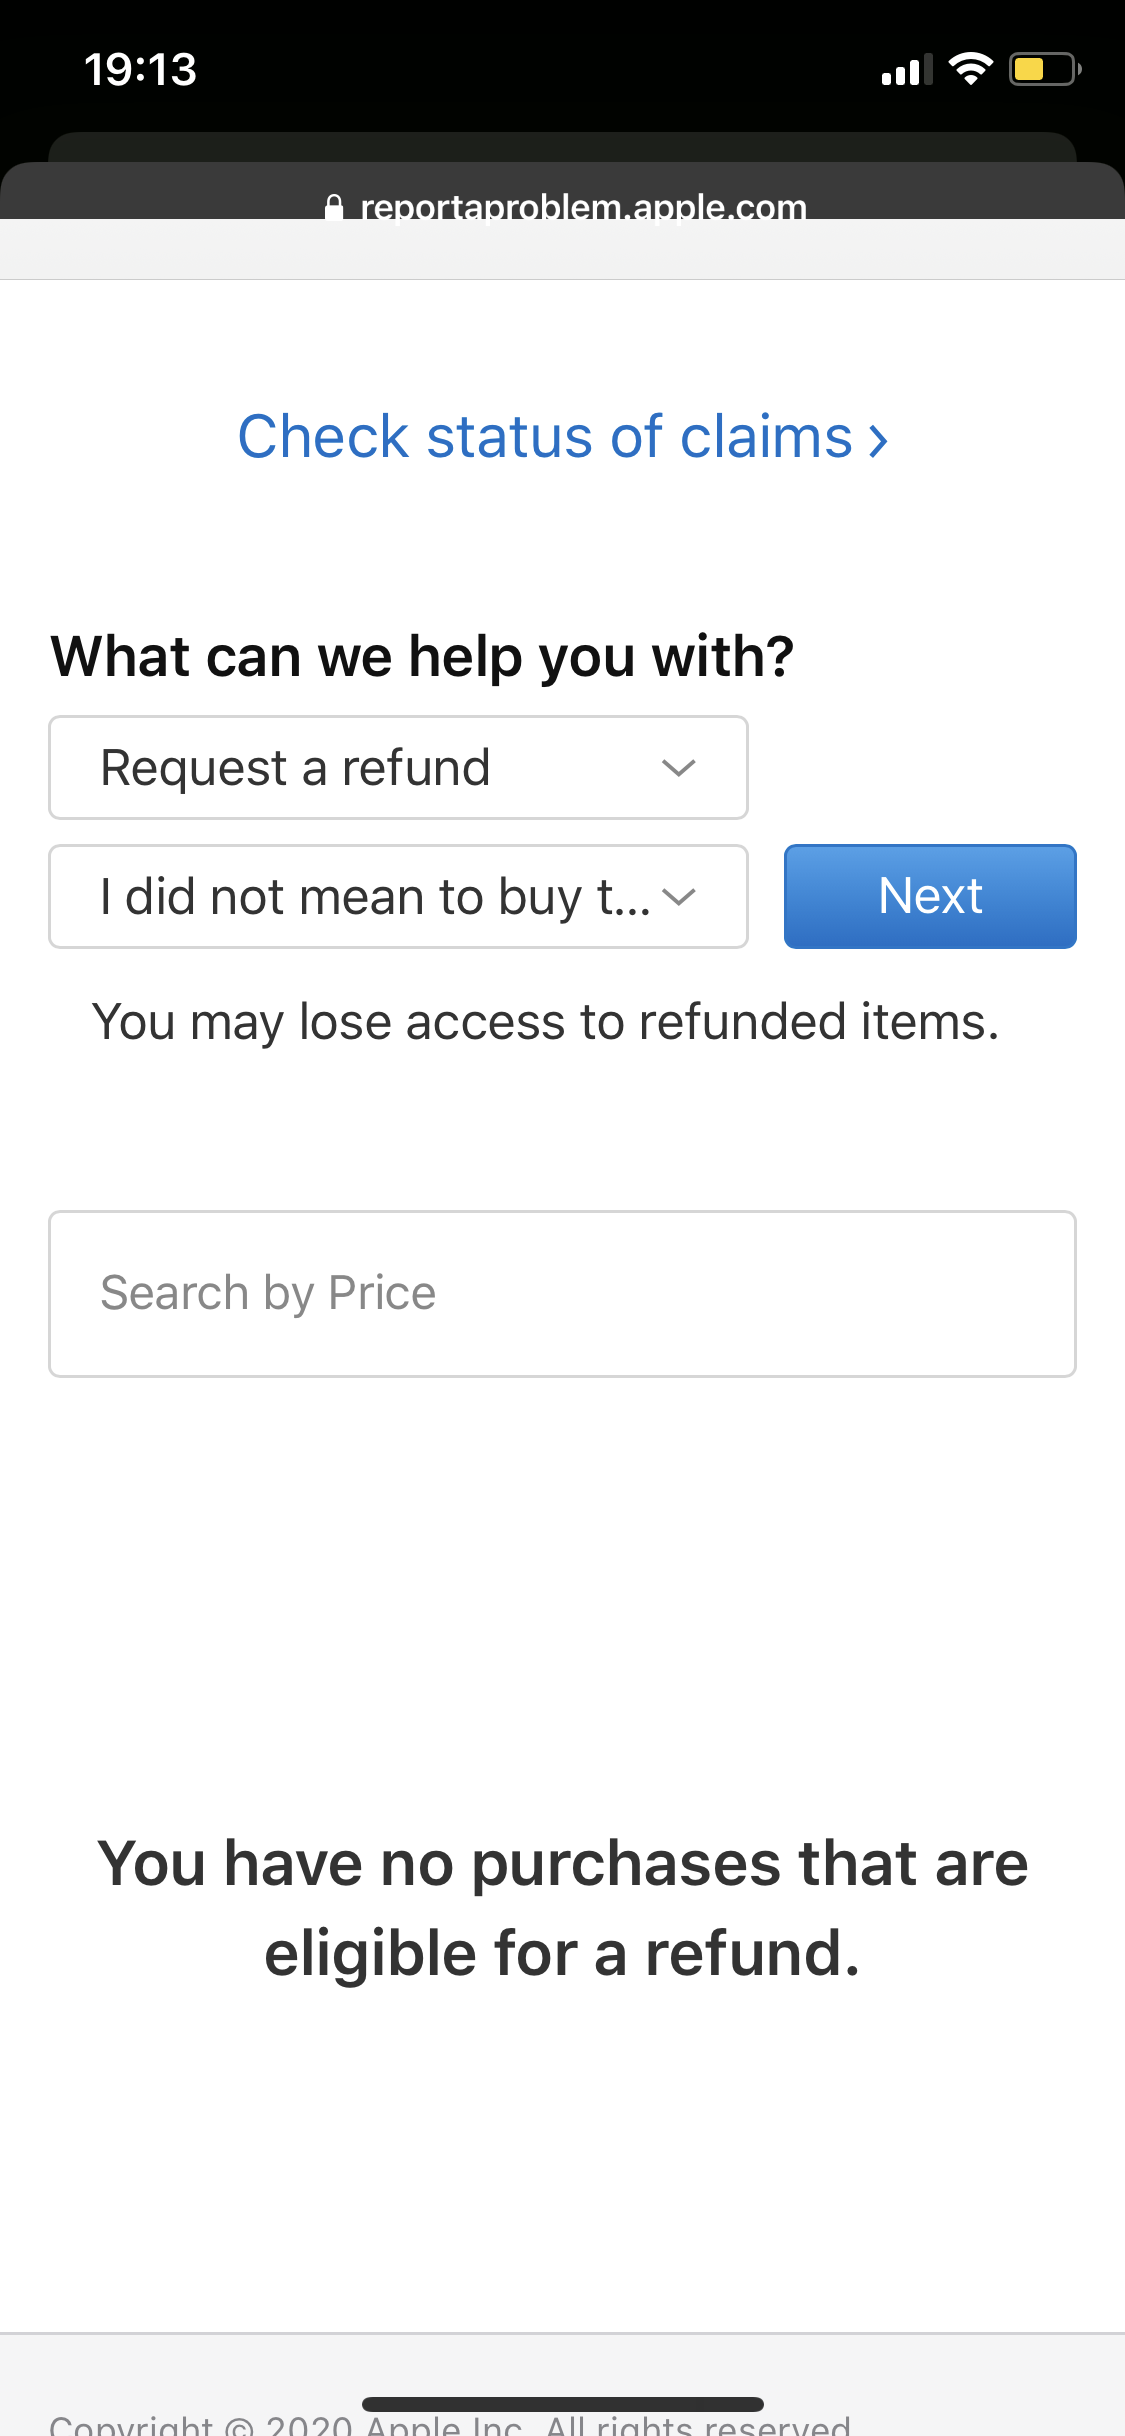Tap the padlock icon beside the URL
Screen dimensions: 1125x2436
click(x=334, y=207)
